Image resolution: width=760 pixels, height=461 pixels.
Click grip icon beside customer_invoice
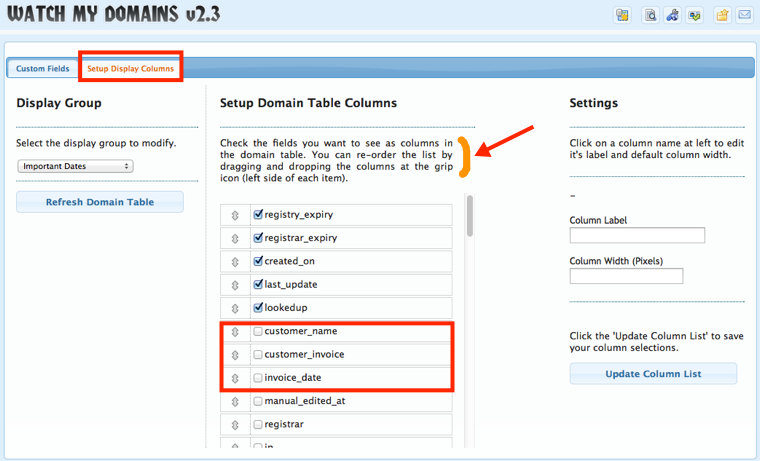coord(235,355)
